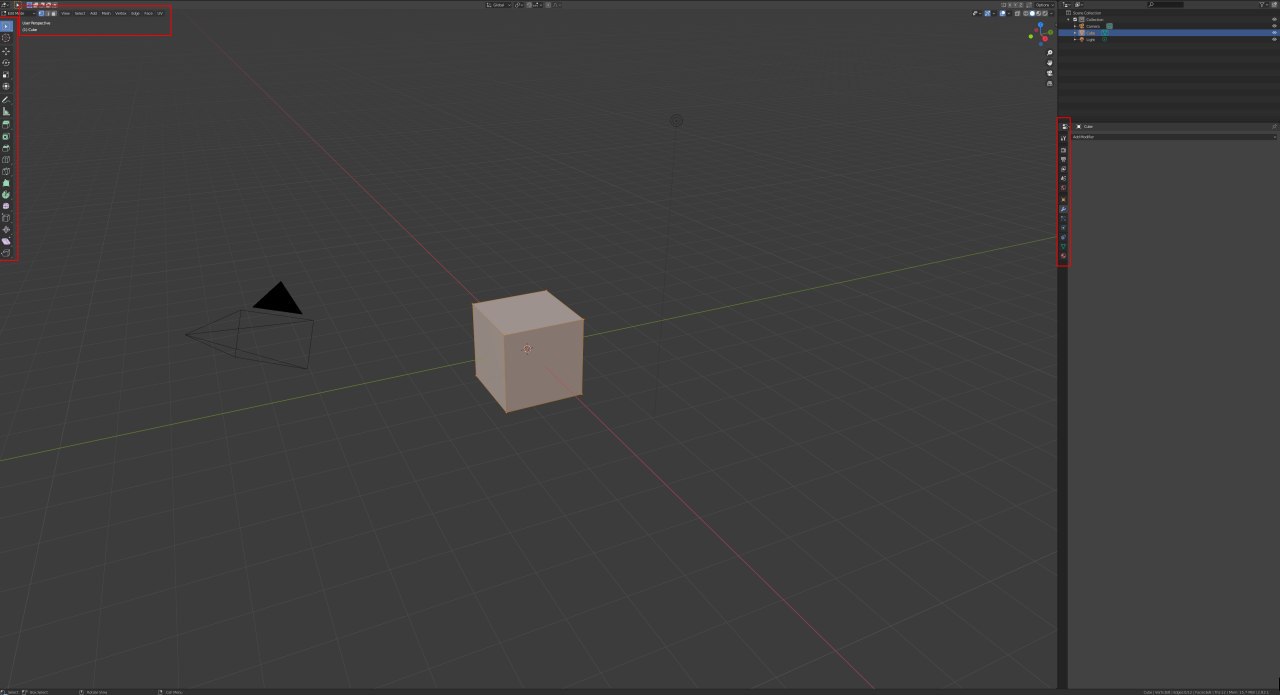
Task: Switch to wireframe viewport shading
Action: (x=1026, y=13)
